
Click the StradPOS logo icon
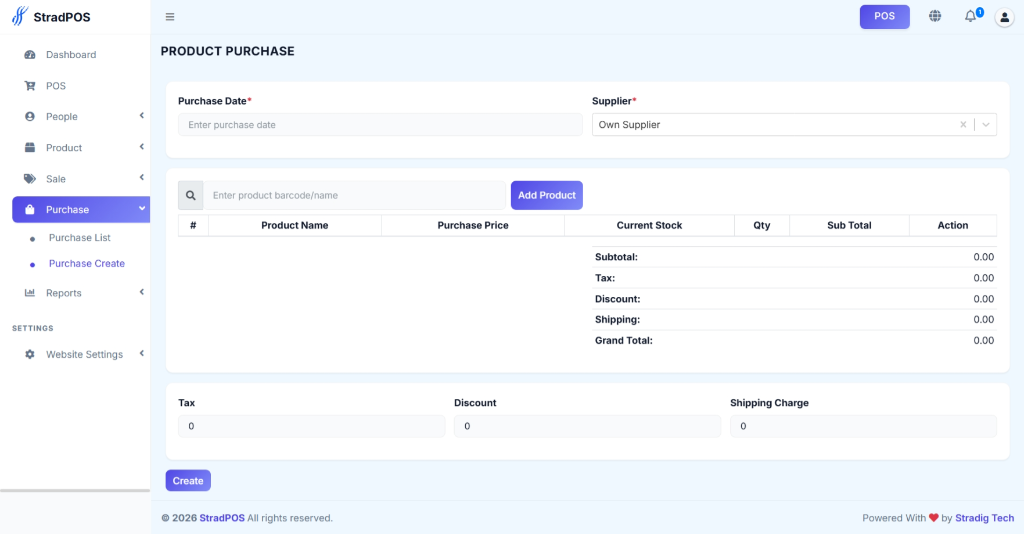click(x=20, y=16)
